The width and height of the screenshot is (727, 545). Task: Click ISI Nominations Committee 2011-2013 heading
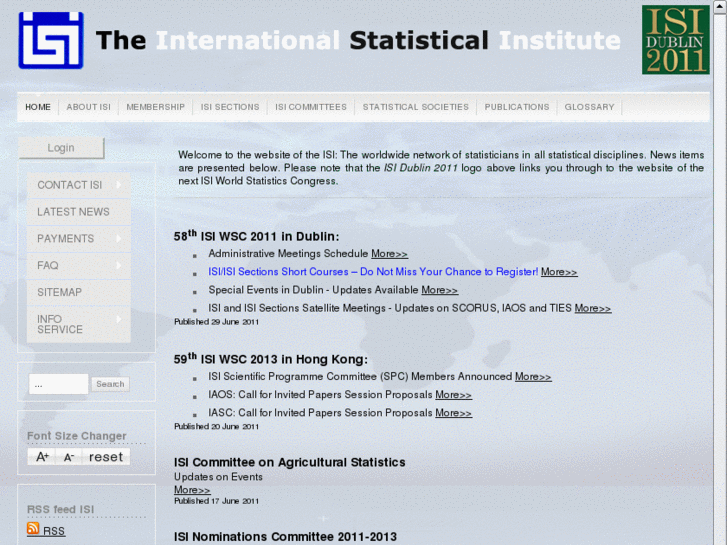click(x=286, y=537)
